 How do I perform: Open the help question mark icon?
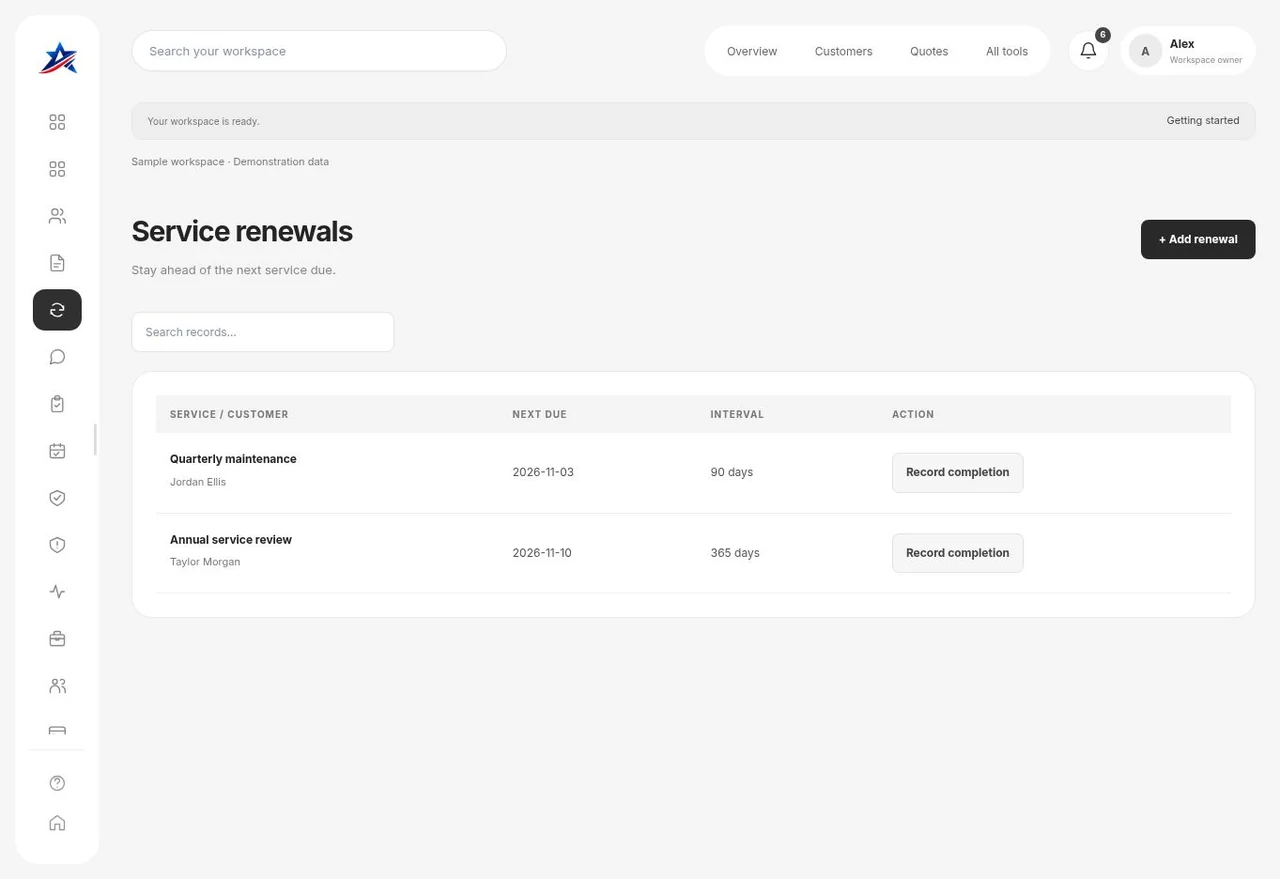[57, 783]
